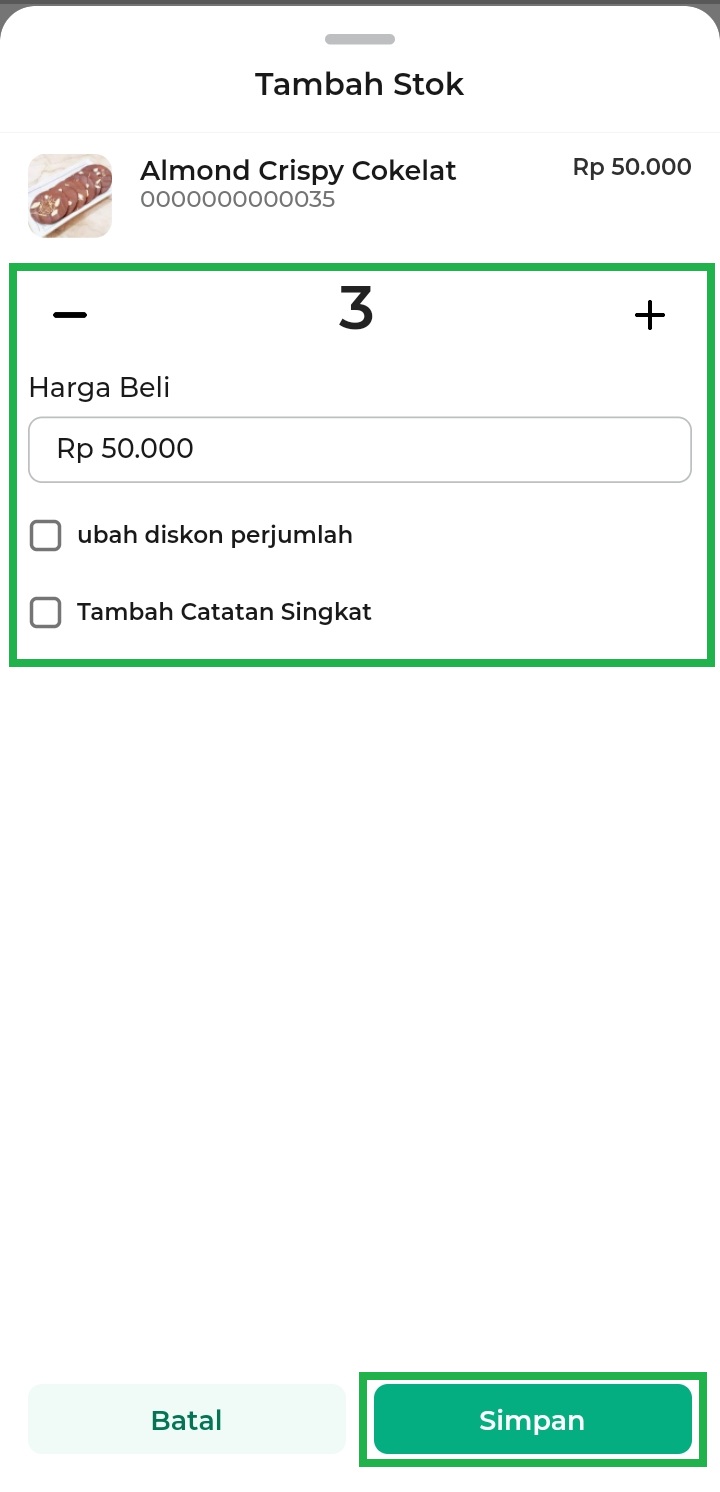Click the "Tambah Catatan Singkat" label text

pos(224,612)
